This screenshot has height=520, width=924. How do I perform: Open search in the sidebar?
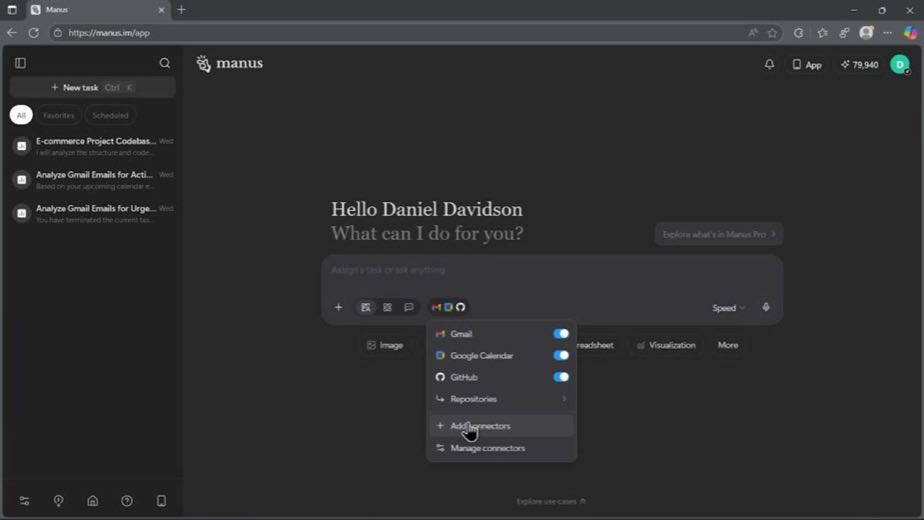click(x=164, y=63)
